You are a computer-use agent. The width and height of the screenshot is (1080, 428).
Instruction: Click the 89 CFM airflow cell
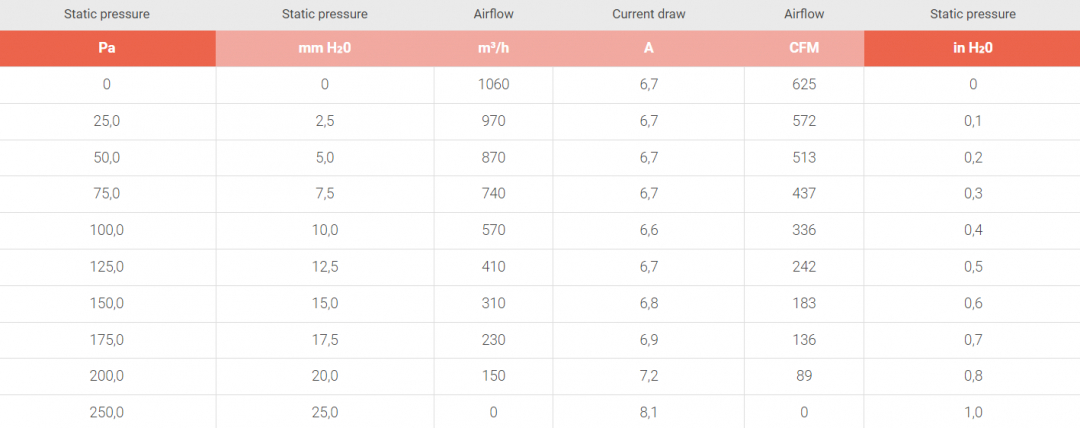[x=804, y=376]
